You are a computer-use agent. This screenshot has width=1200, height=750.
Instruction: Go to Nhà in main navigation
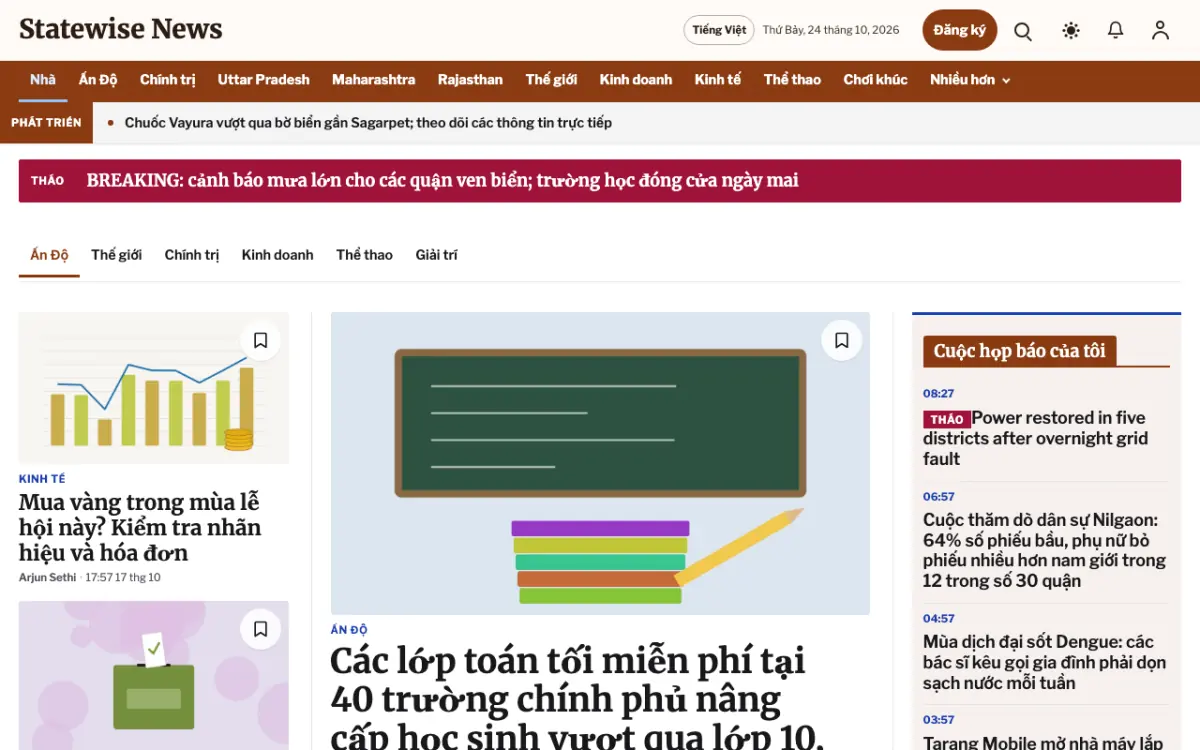tap(43, 80)
